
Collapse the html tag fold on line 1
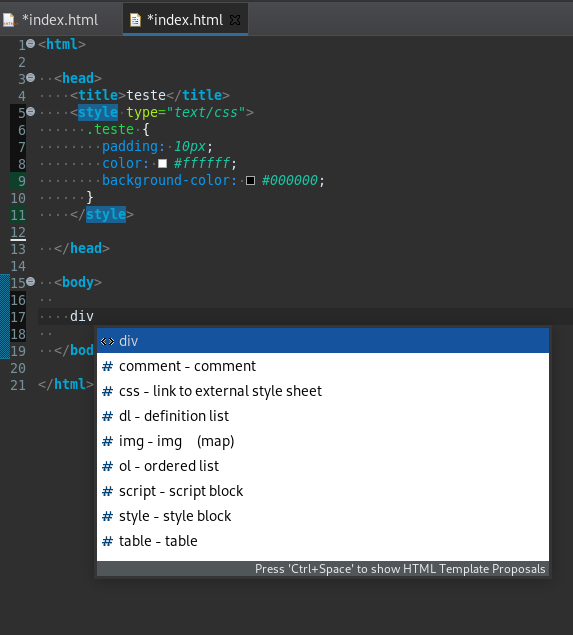pos(31,43)
